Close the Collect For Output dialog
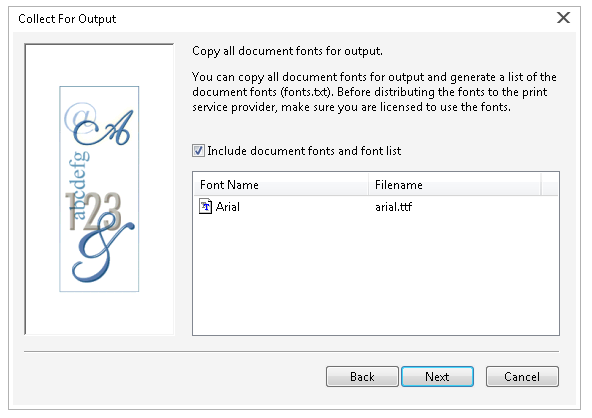592x418 pixels. 563,17
